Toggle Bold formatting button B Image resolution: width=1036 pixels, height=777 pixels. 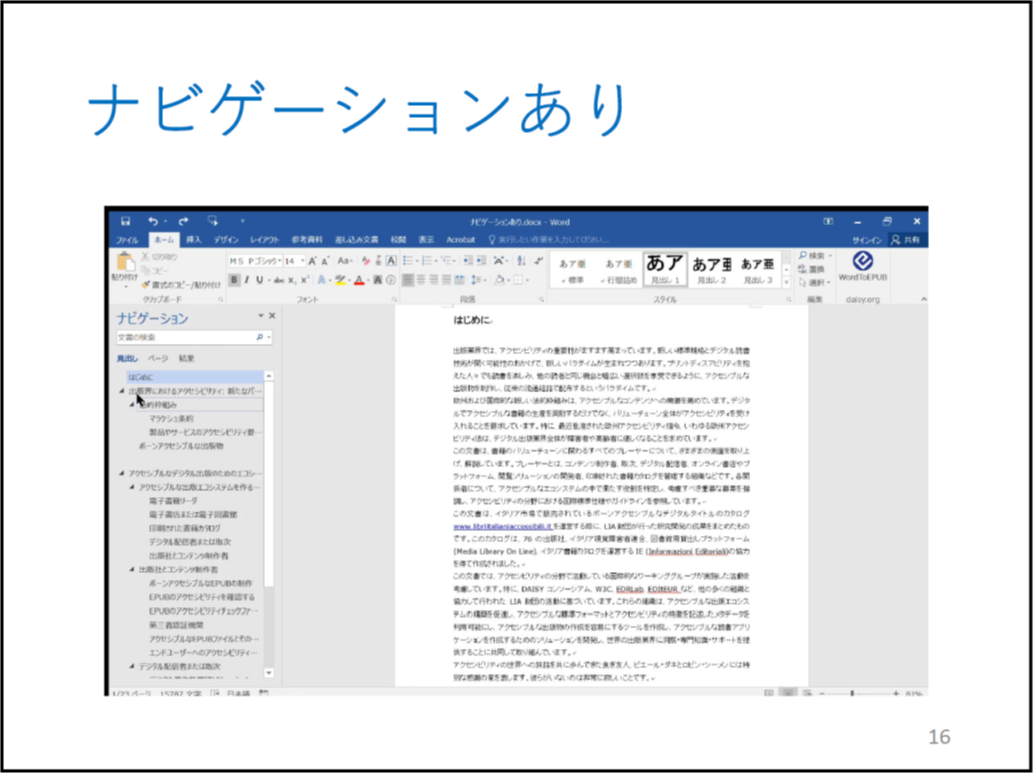234,280
